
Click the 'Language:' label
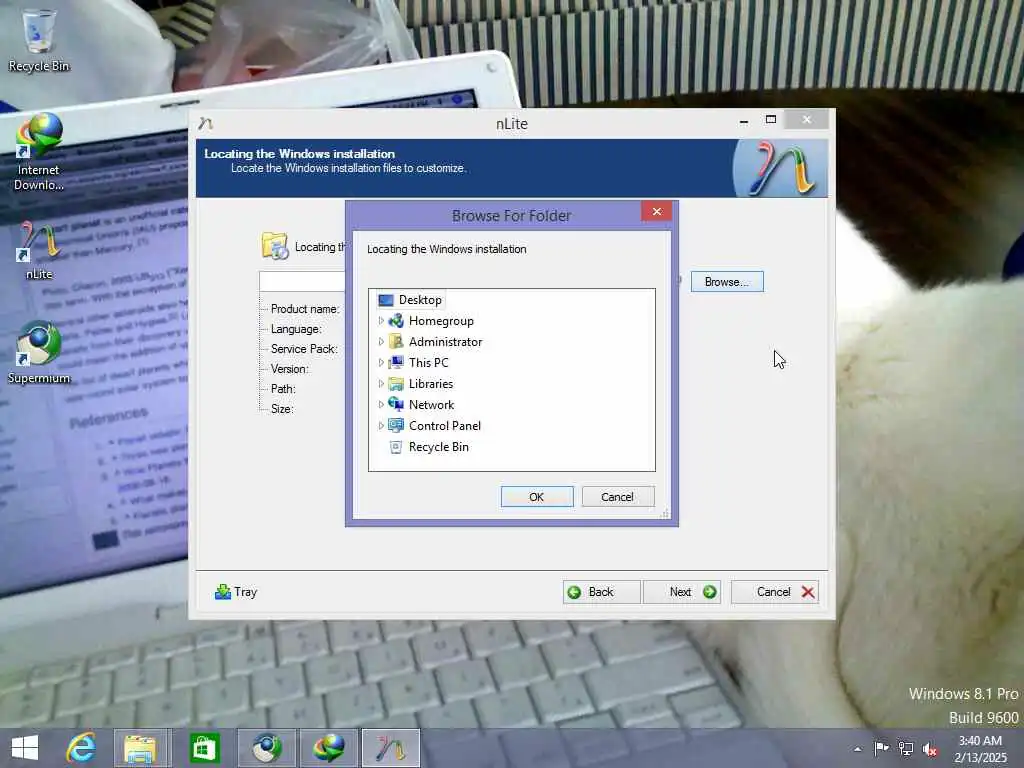tap(296, 329)
